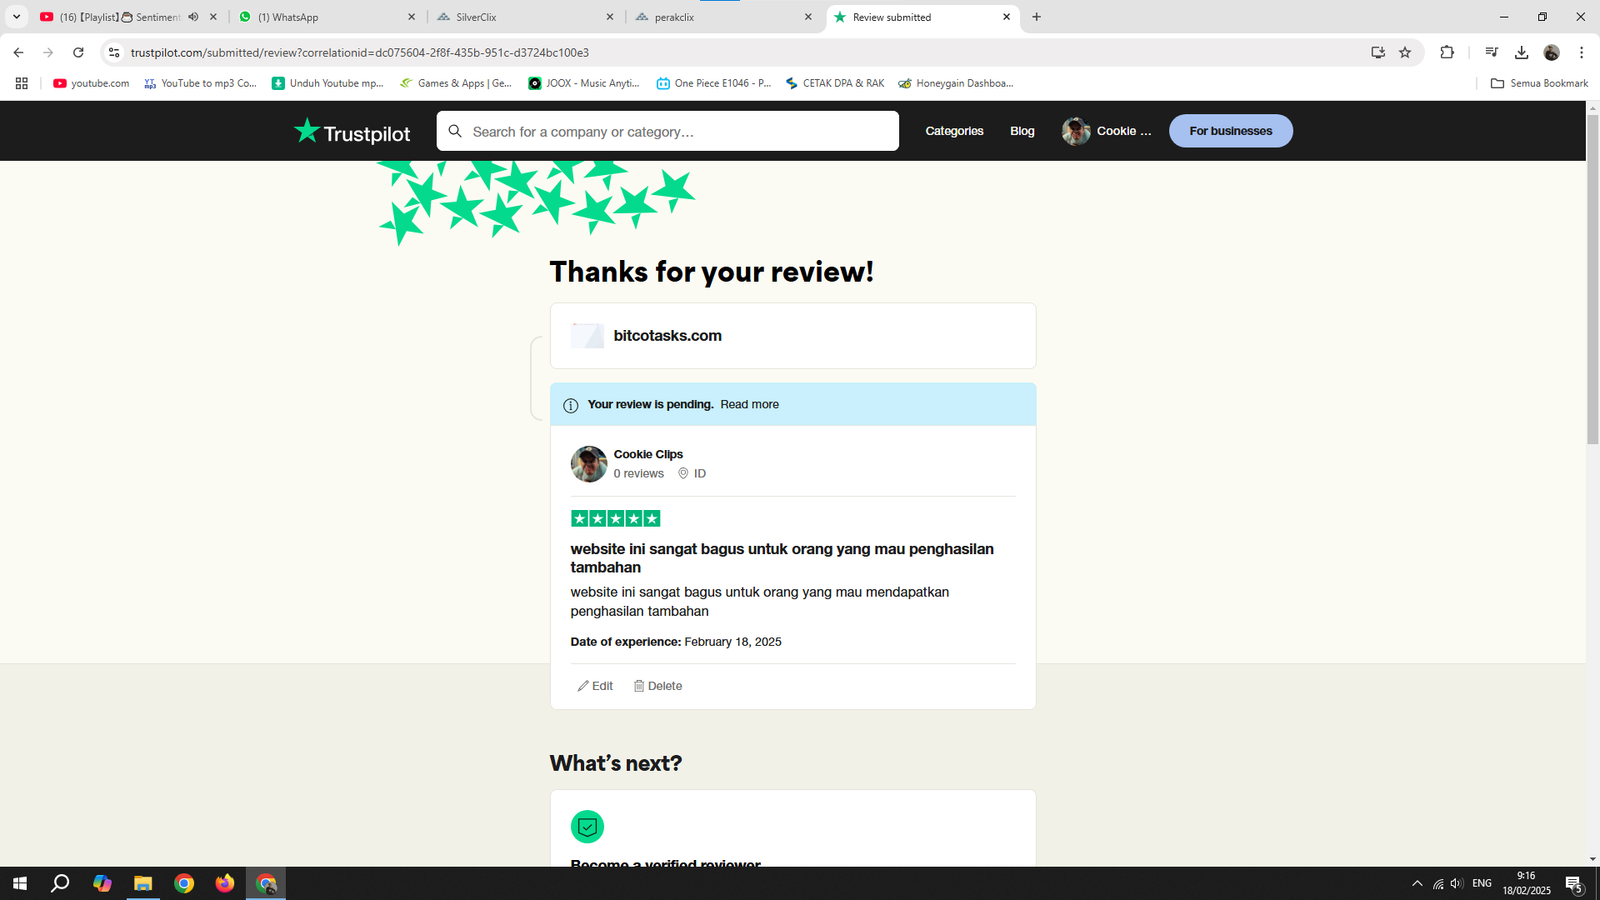The height and width of the screenshot is (900, 1600).
Task: Open the browser Downloads icon
Action: [x=1521, y=52]
